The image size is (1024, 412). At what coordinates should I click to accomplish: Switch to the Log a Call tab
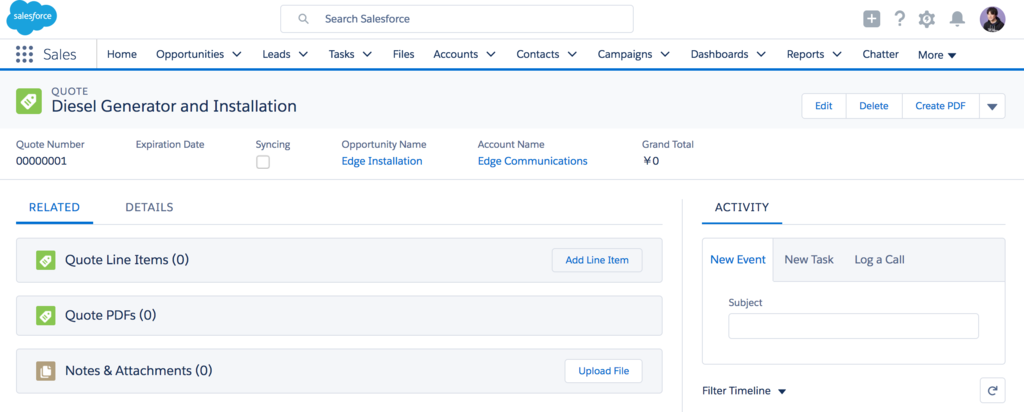coord(880,260)
